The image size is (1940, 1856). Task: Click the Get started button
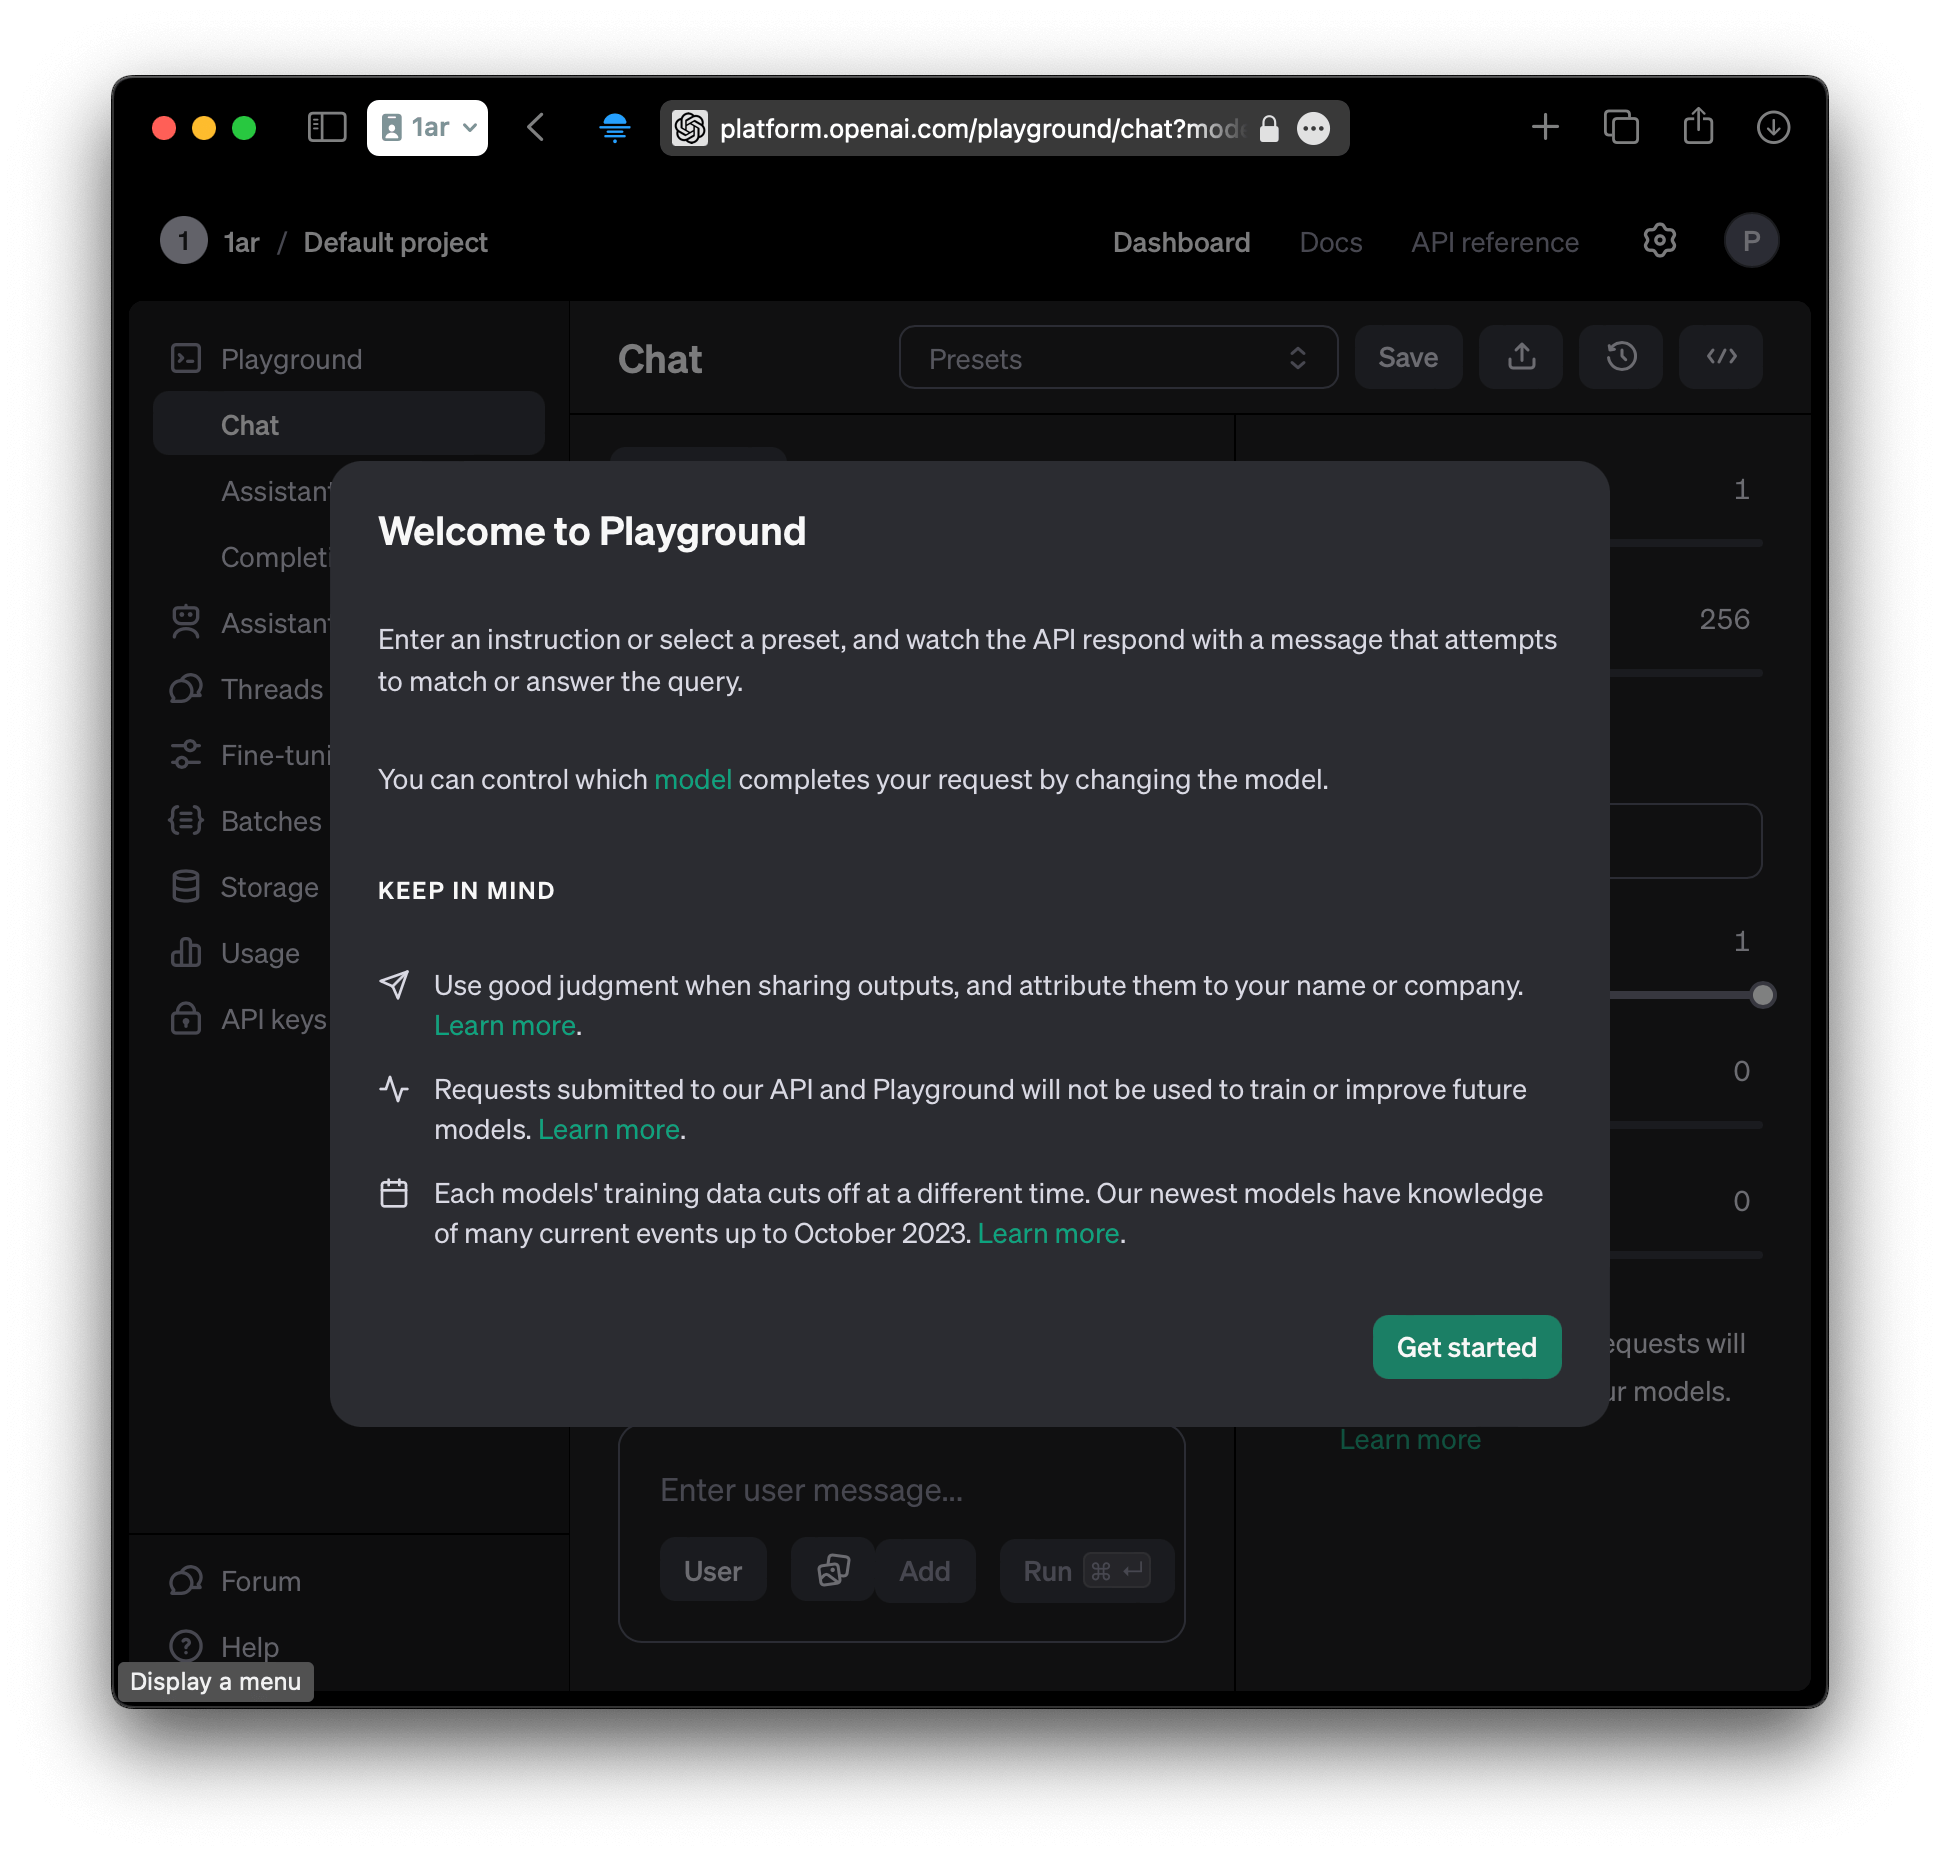[x=1465, y=1345]
